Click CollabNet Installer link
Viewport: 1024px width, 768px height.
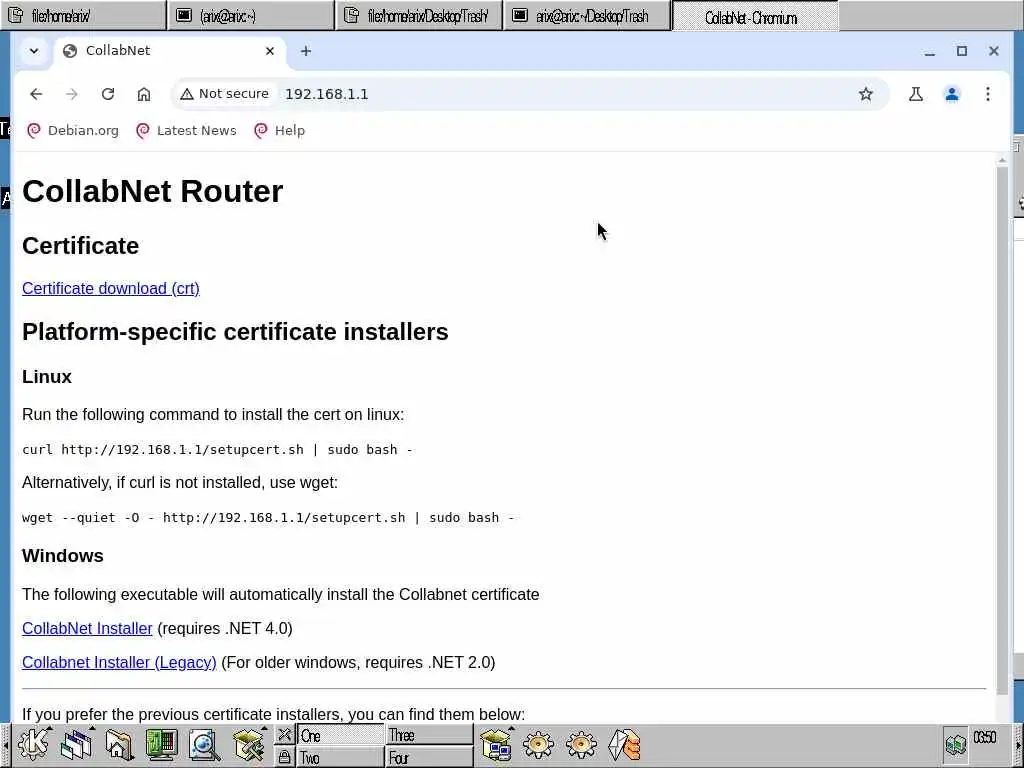[x=87, y=628]
